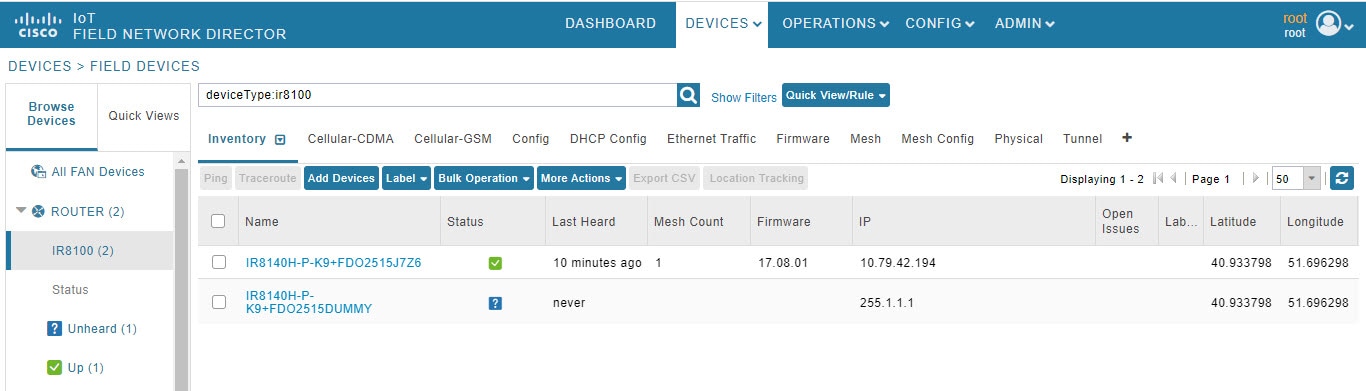
Task: Open the root user avatar icon
Action: [x=1328, y=24]
